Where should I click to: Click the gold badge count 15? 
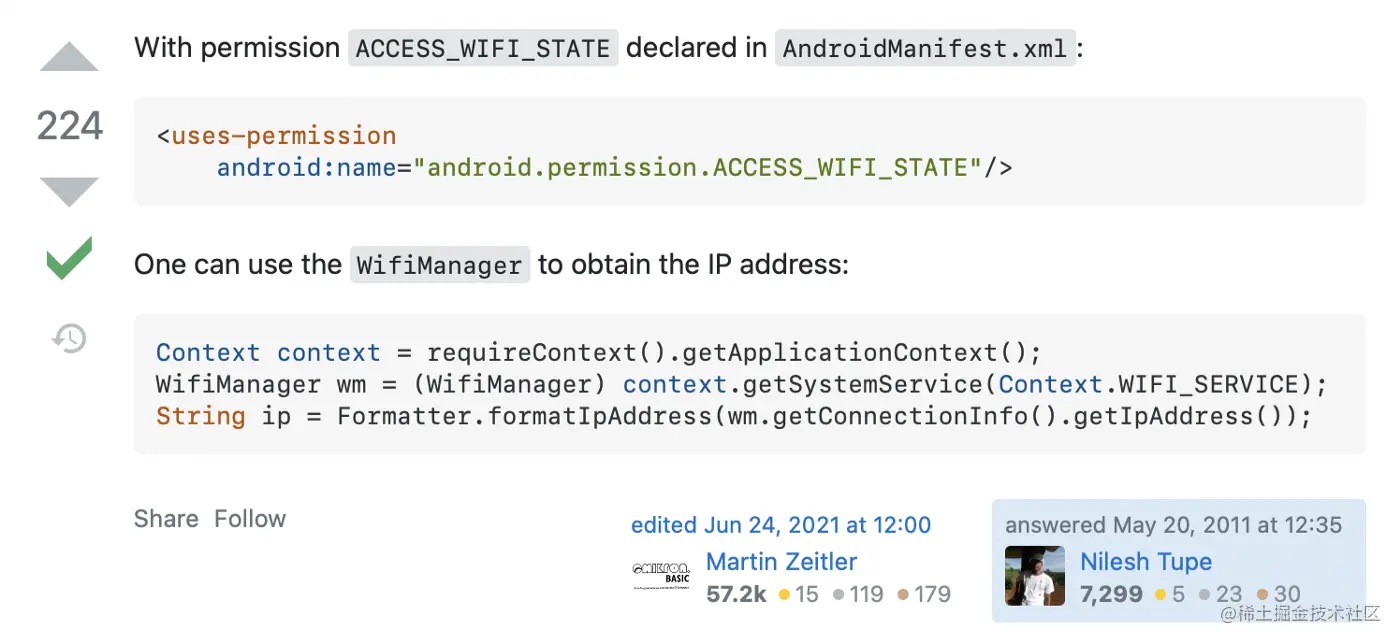click(x=799, y=595)
